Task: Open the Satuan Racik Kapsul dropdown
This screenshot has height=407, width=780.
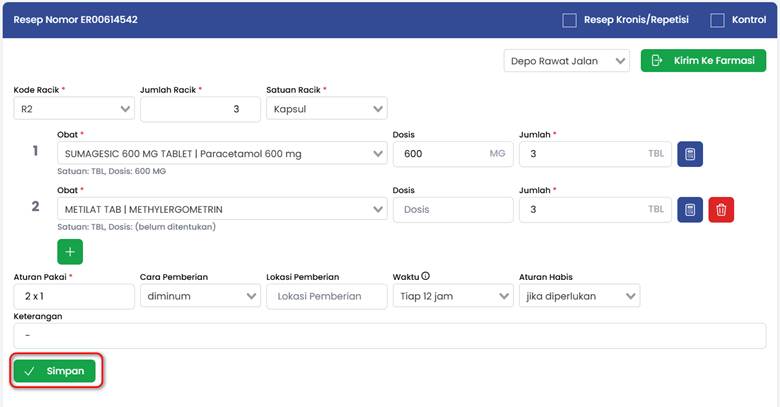Action: pos(326,108)
